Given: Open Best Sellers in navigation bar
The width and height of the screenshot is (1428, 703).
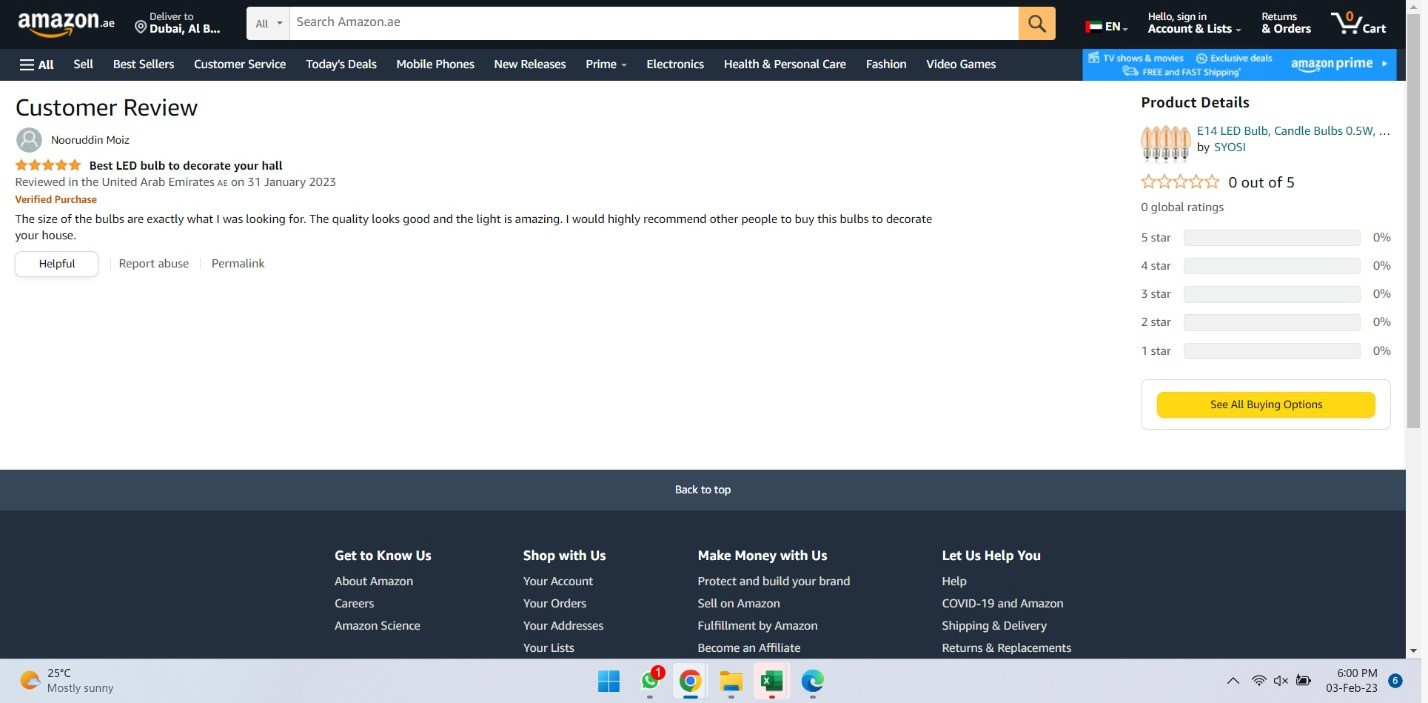Looking at the screenshot, I should (x=143, y=64).
